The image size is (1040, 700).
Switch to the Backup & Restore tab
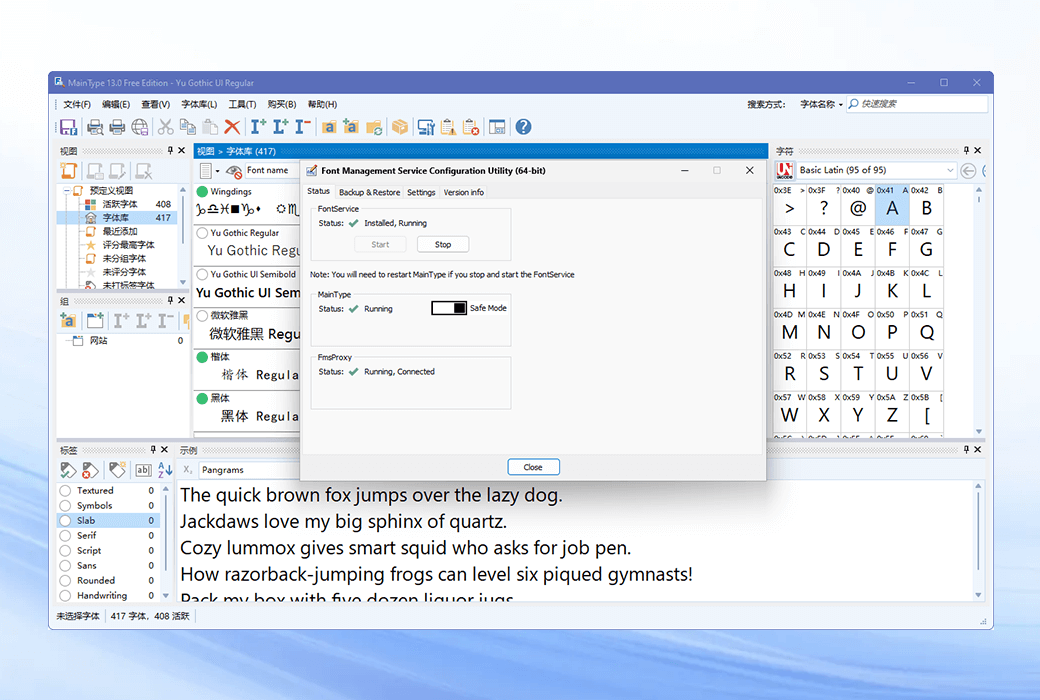click(x=369, y=192)
